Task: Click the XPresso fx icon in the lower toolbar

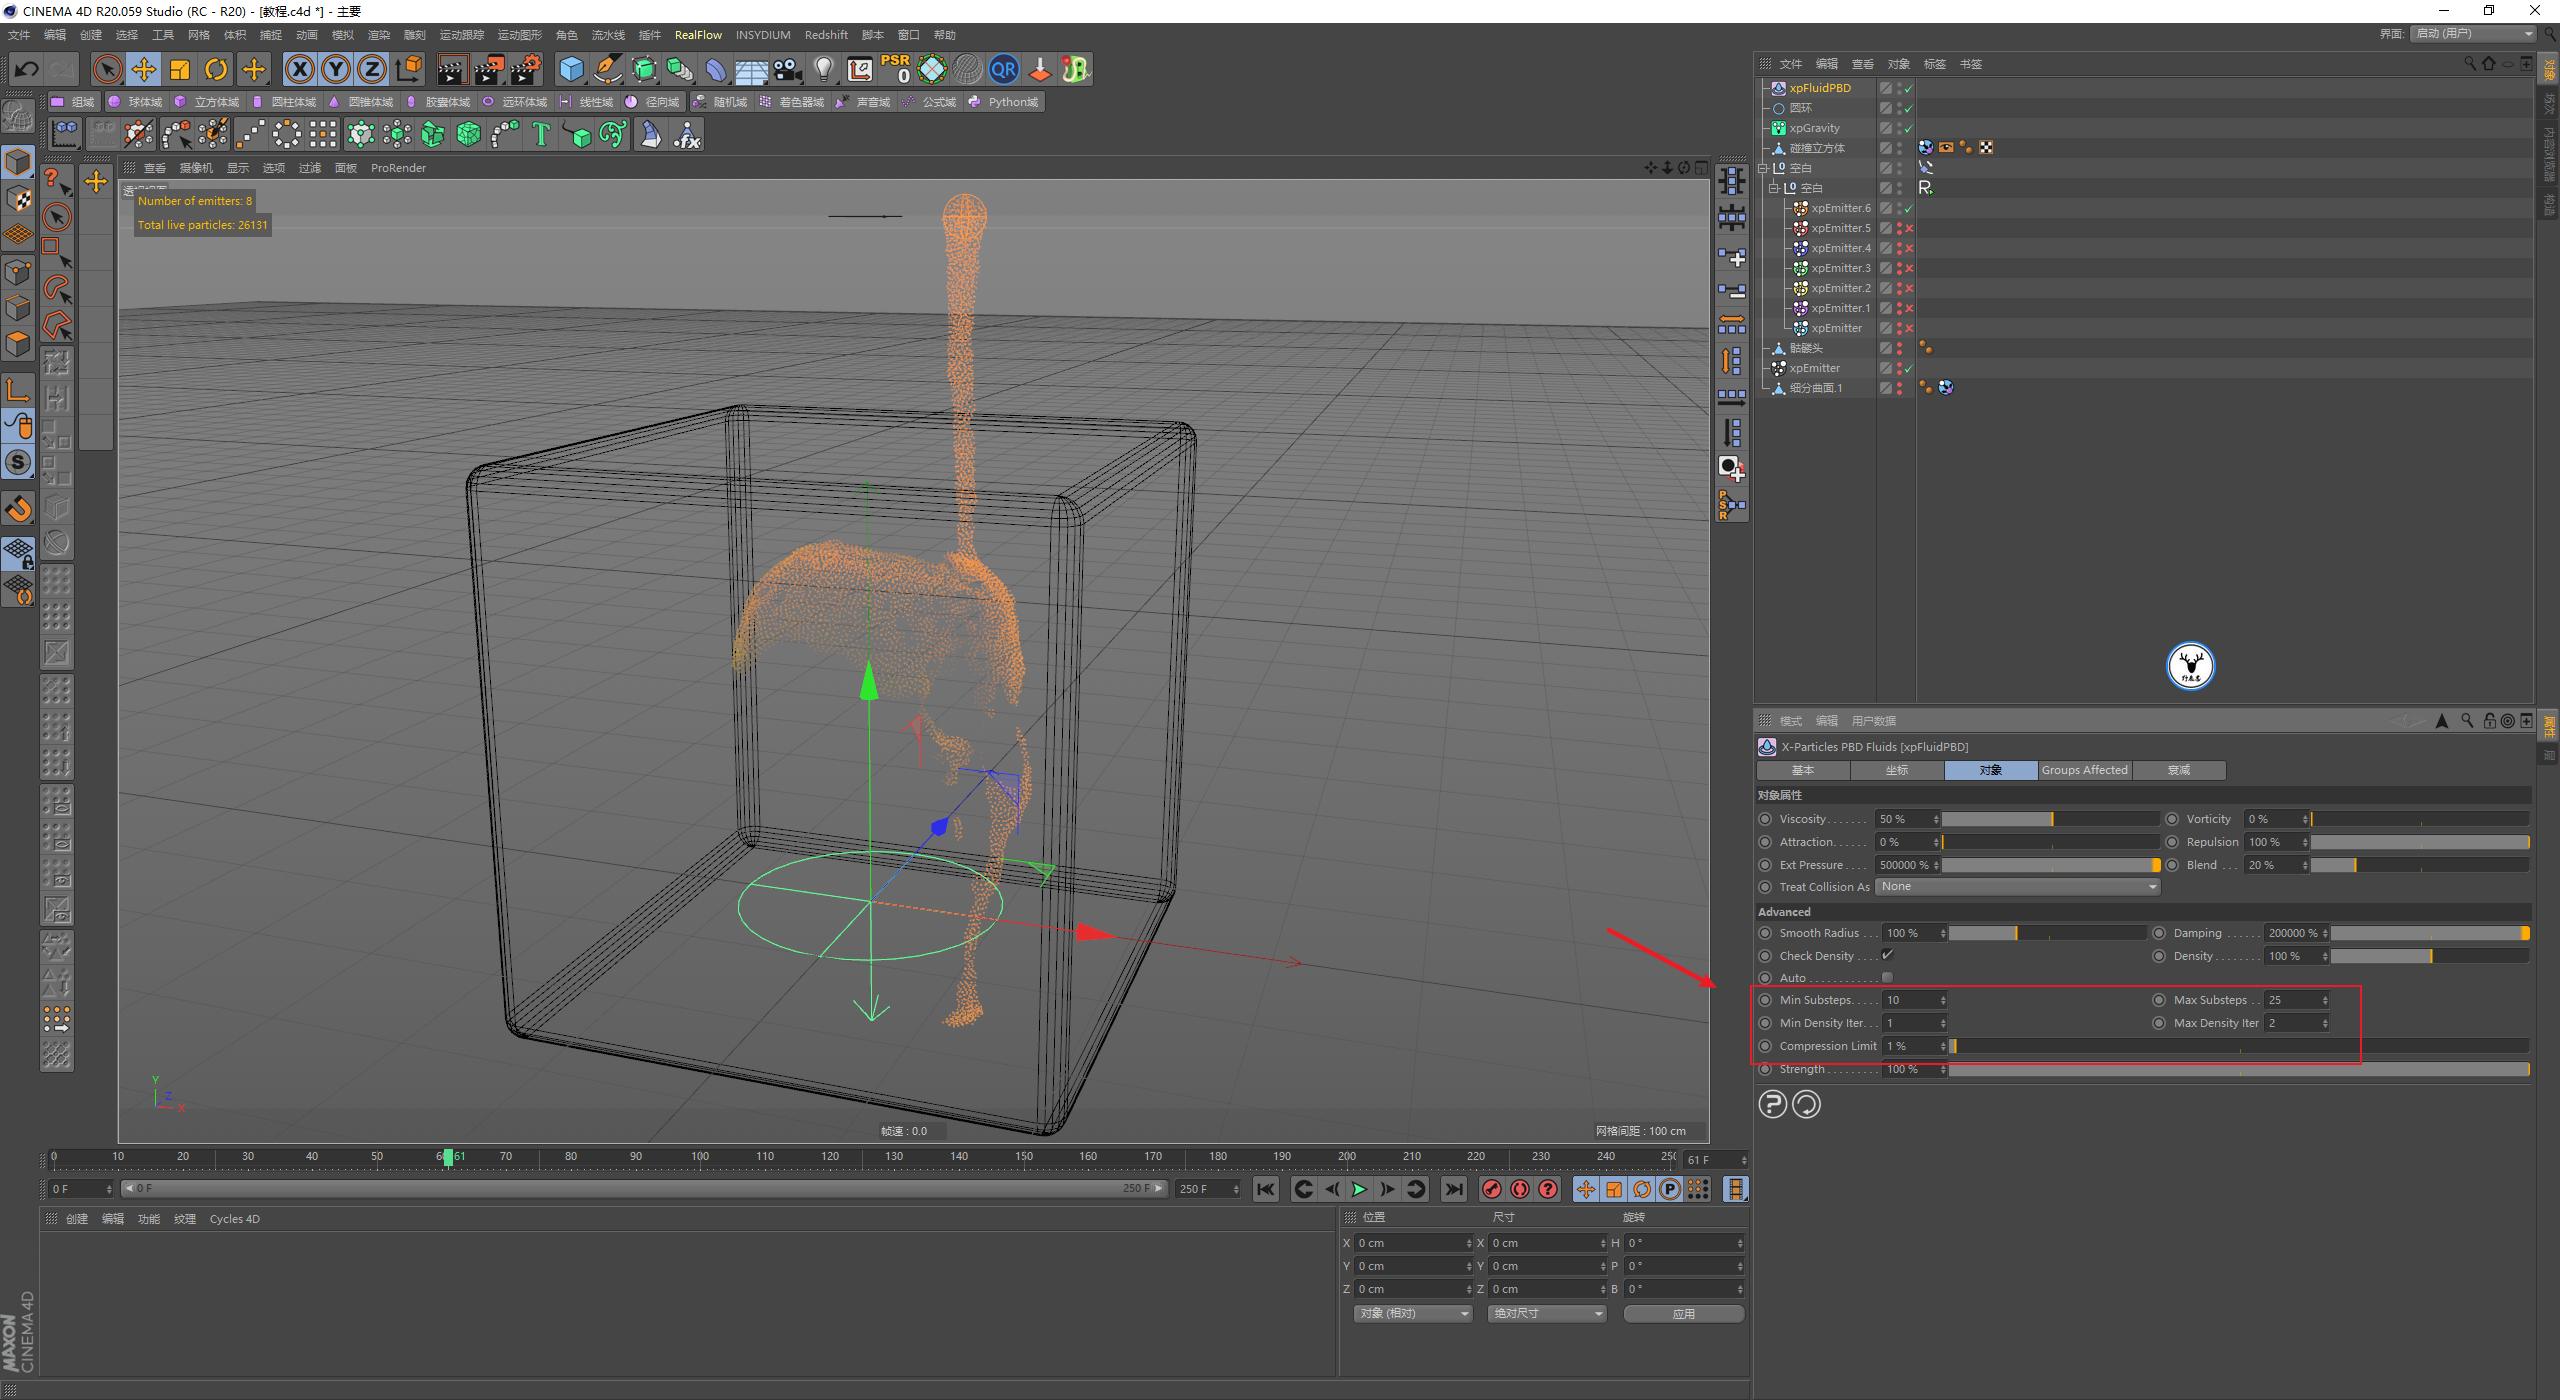Action: [687, 133]
